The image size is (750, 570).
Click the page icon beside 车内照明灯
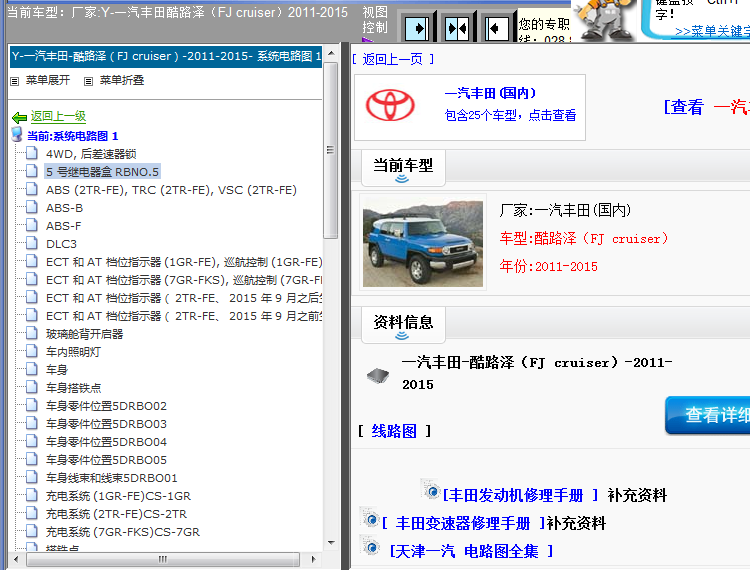pyautogui.click(x=32, y=351)
